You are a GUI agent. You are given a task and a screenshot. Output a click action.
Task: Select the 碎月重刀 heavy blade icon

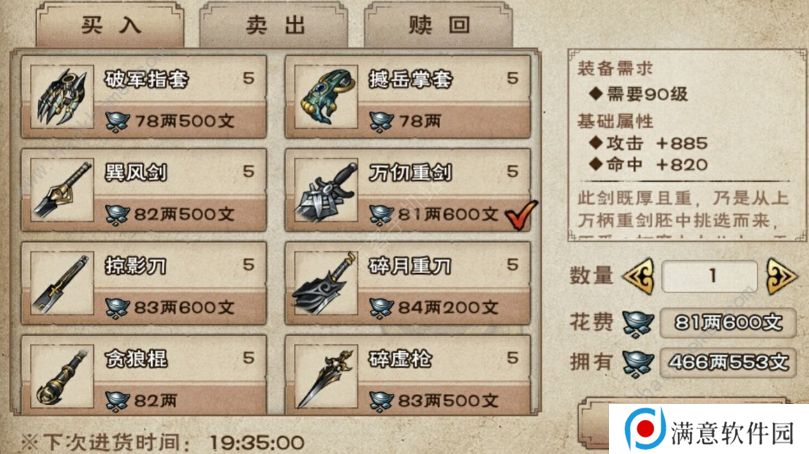click(326, 283)
